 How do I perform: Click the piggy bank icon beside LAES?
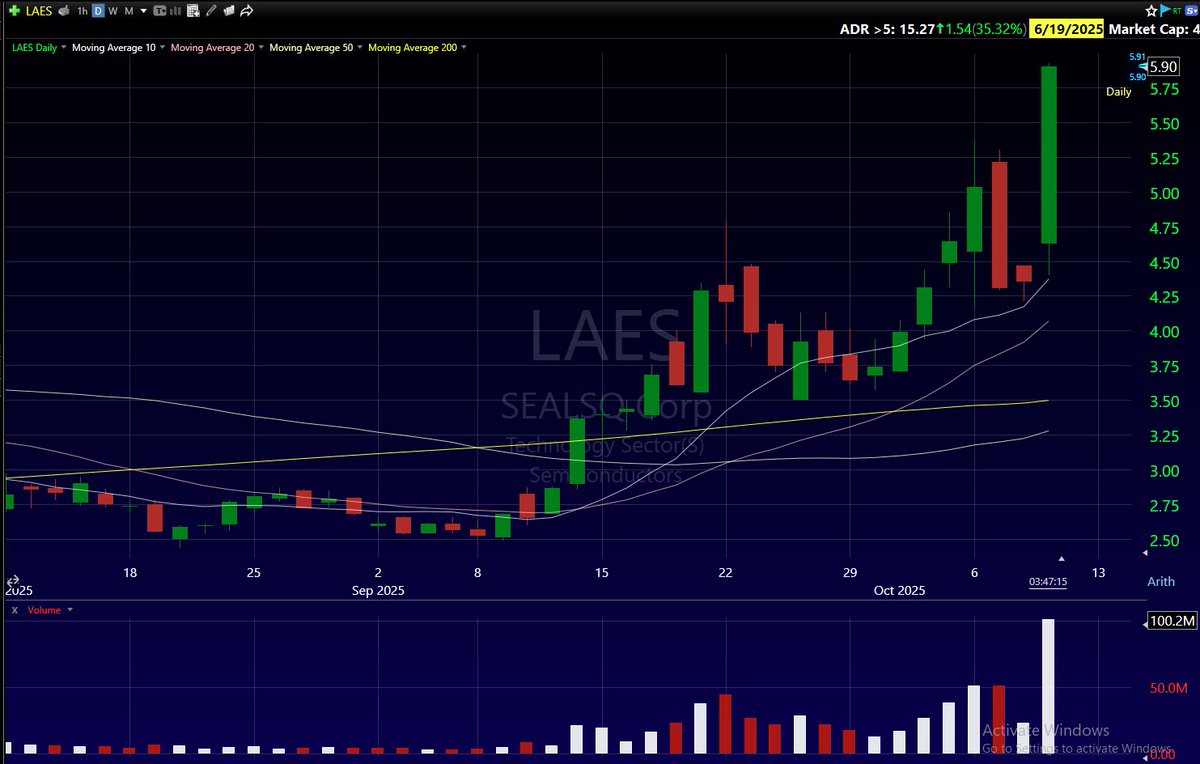point(64,11)
